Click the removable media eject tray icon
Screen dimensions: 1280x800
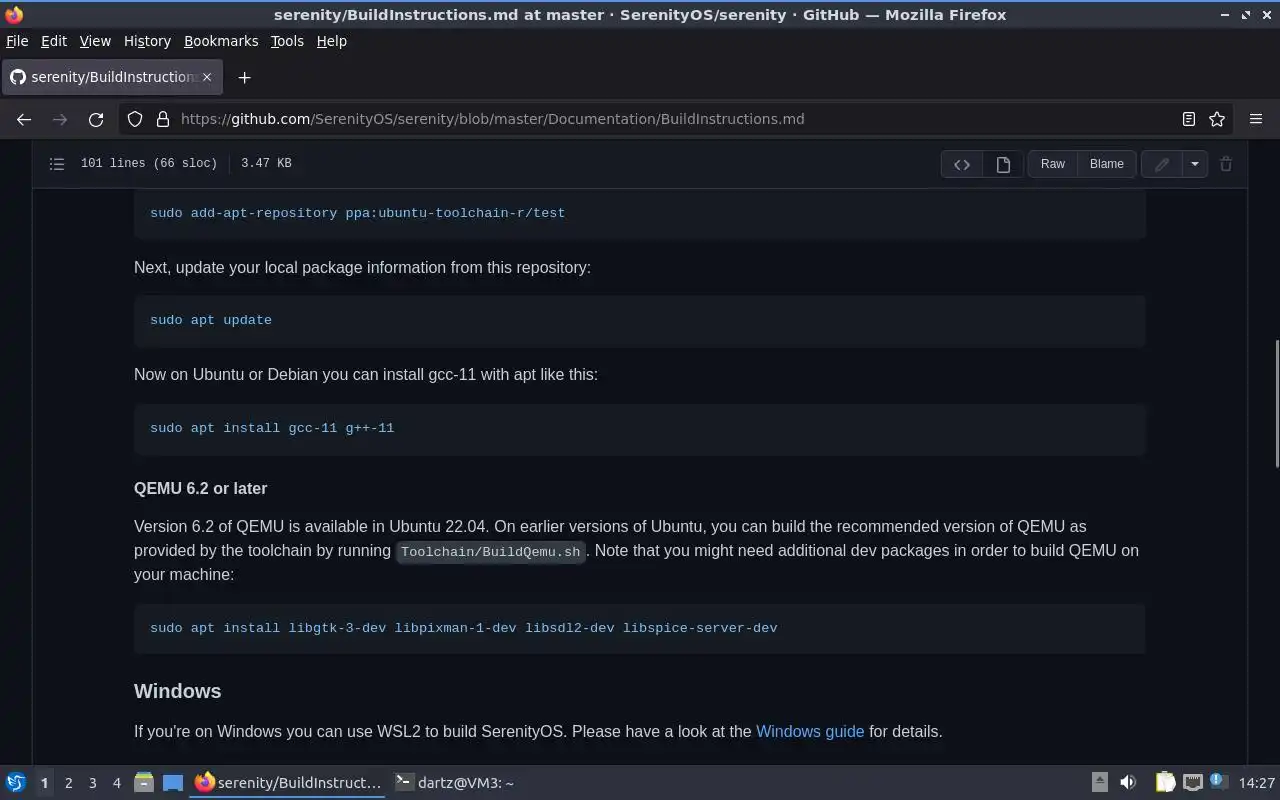click(1099, 782)
